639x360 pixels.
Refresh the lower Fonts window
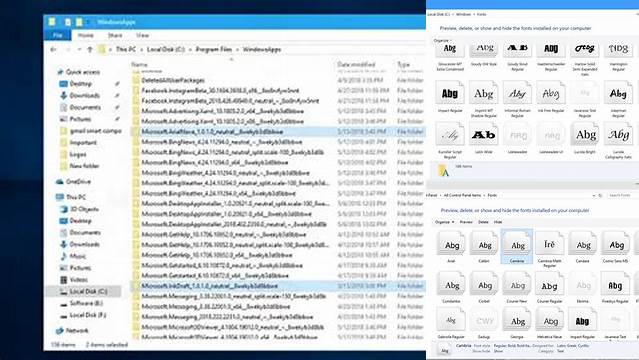coord(600,196)
